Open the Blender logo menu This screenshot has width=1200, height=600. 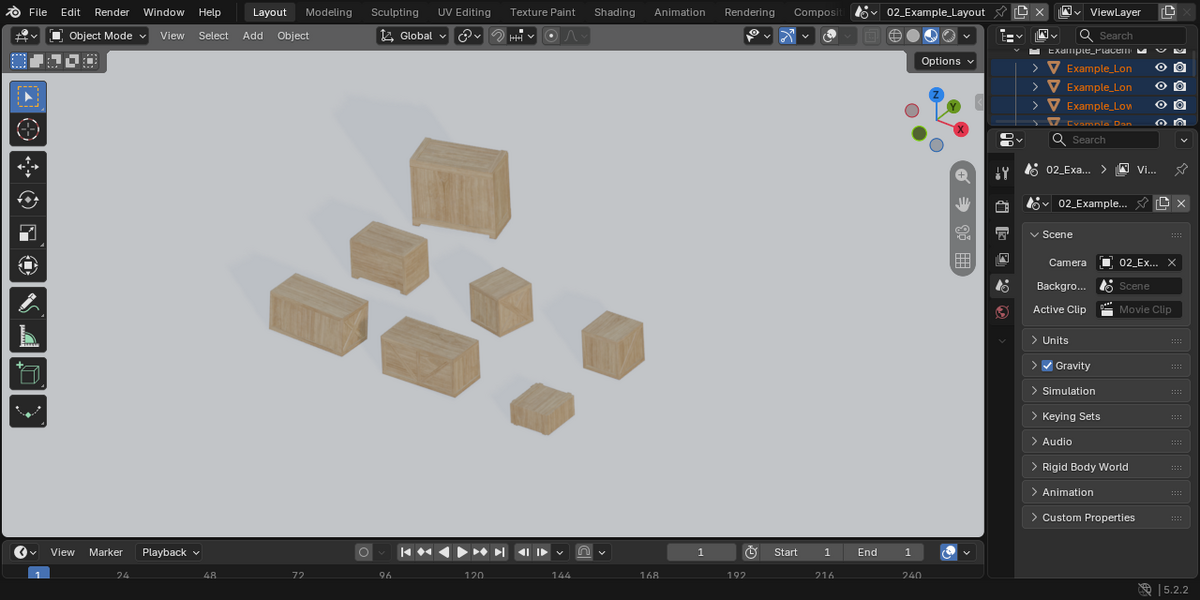[12, 12]
